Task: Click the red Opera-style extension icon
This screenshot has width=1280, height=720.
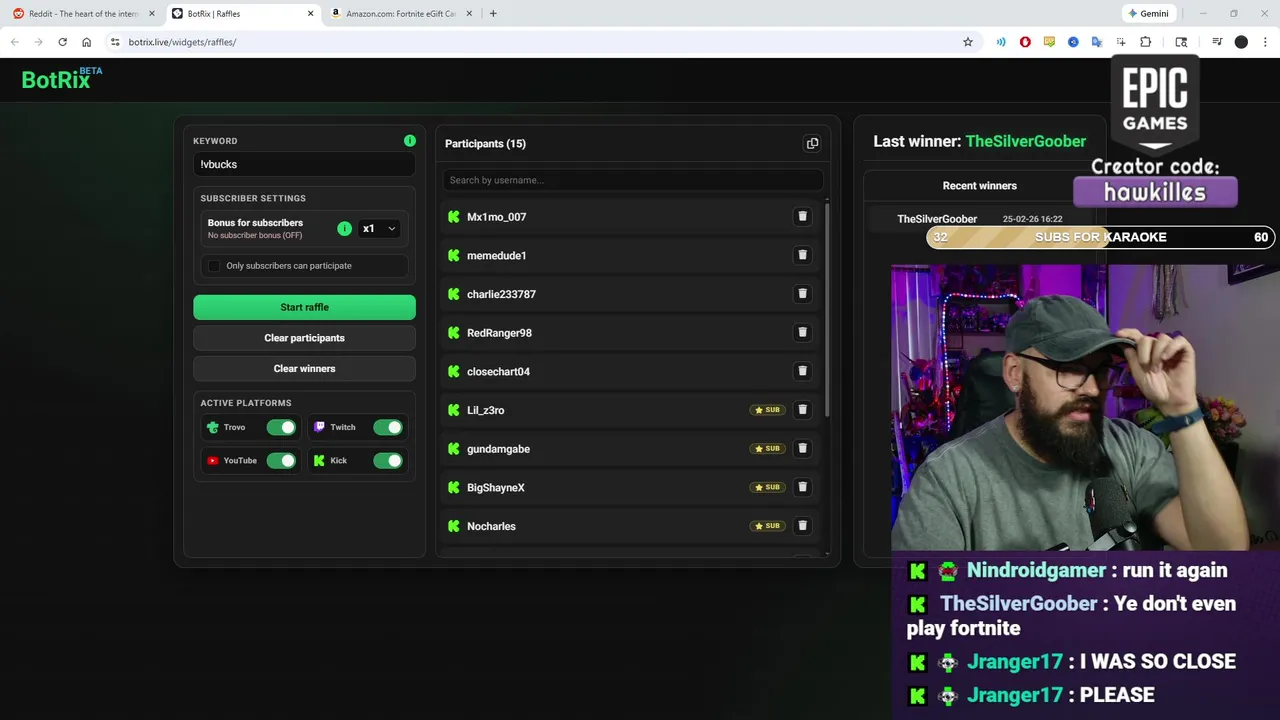Action: [x=1025, y=42]
